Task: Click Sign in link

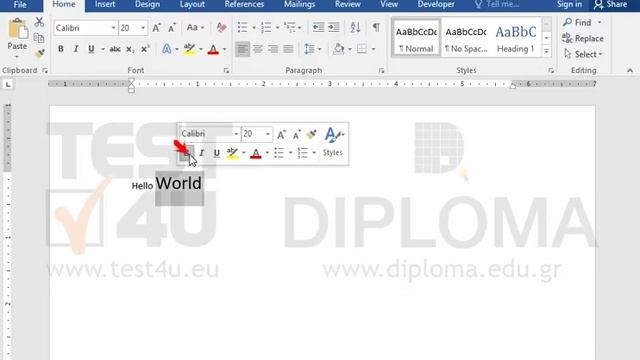Action: pos(569,5)
